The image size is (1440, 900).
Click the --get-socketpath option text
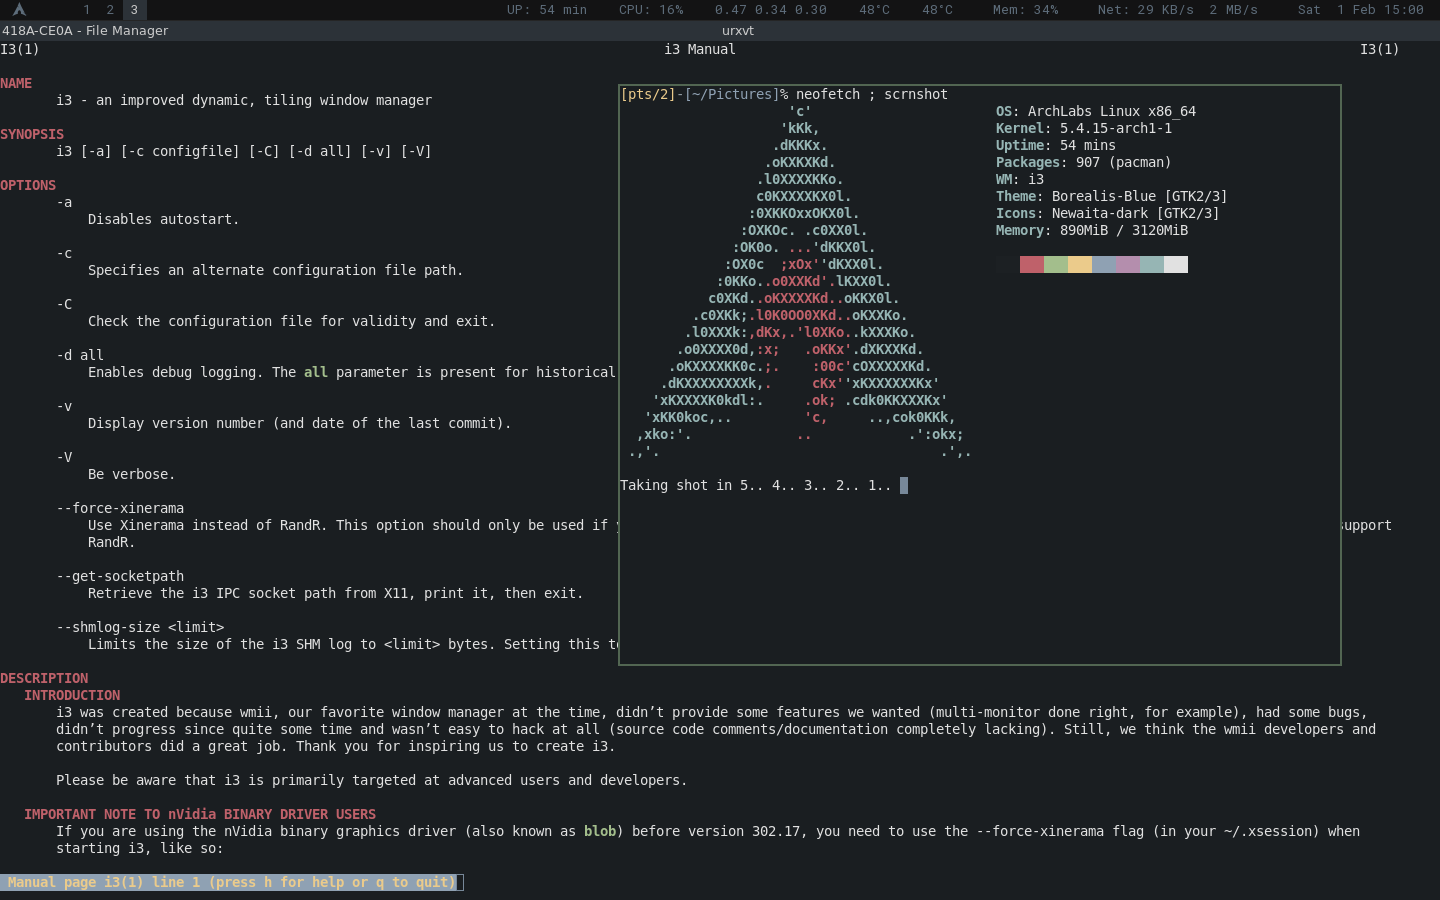pyautogui.click(x=120, y=576)
